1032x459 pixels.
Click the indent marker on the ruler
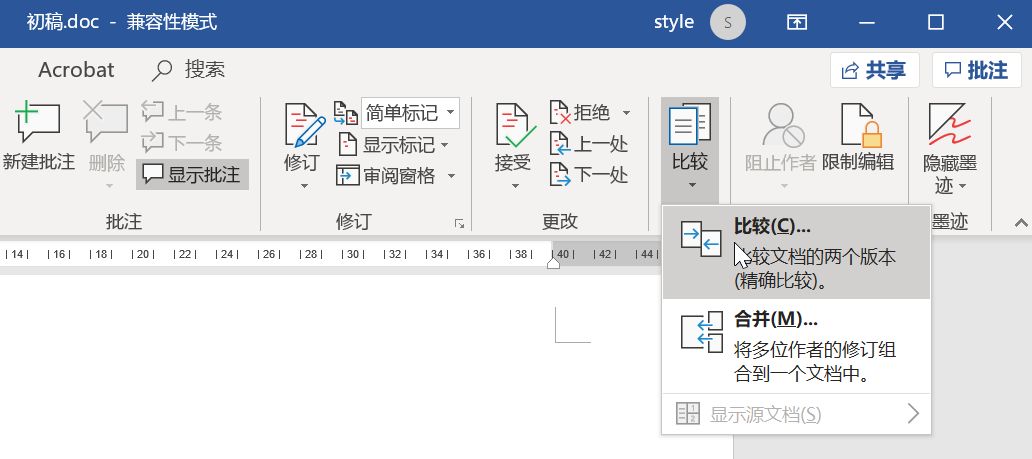555,262
